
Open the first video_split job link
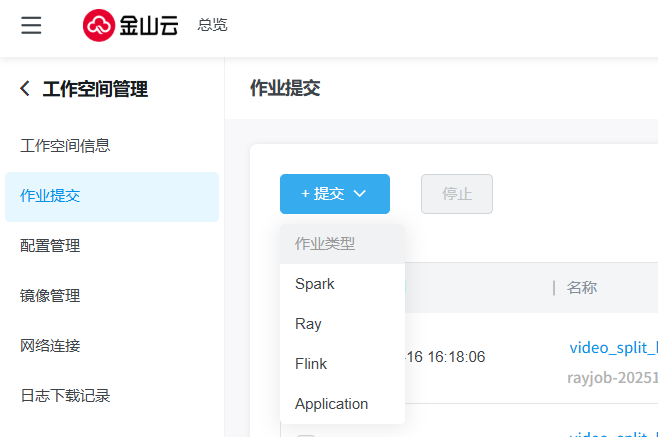pos(613,348)
